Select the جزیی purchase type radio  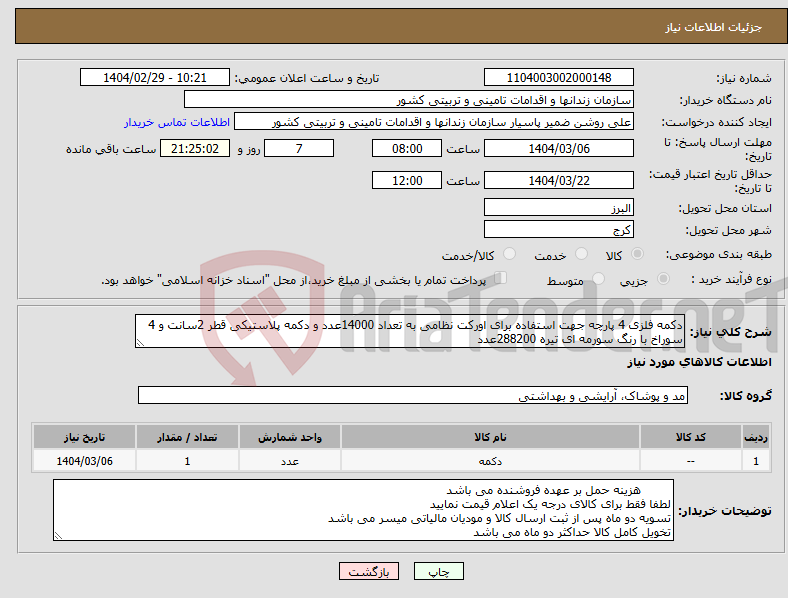click(x=663, y=279)
